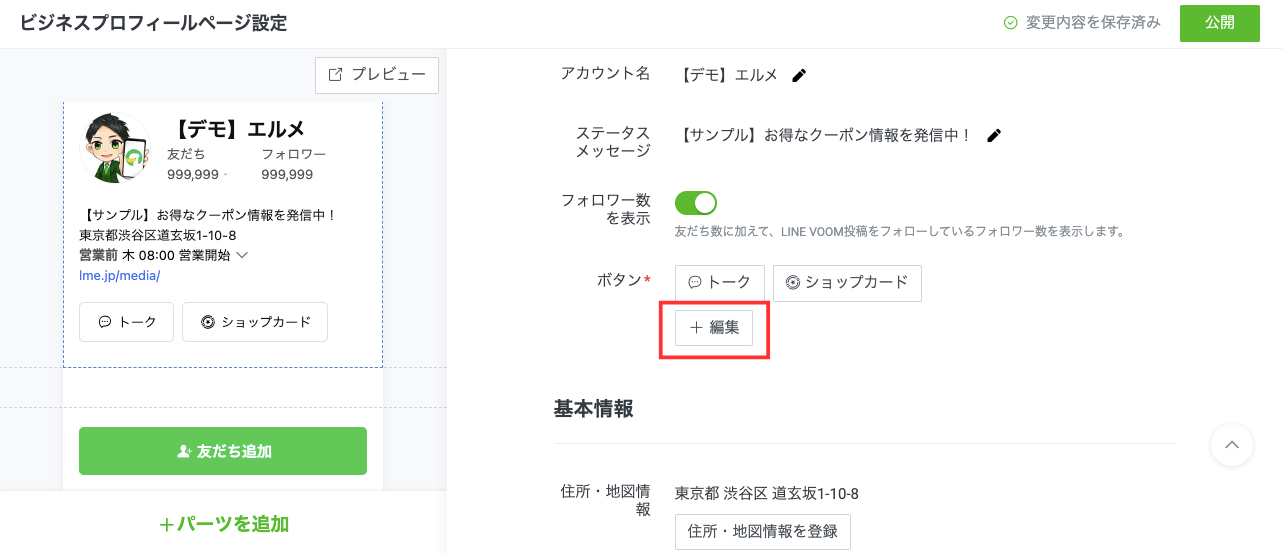The width and height of the screenshot is (1282, 553).
Task: Click the scroll-to-top chevron button
Action: tap(1232, 445)
